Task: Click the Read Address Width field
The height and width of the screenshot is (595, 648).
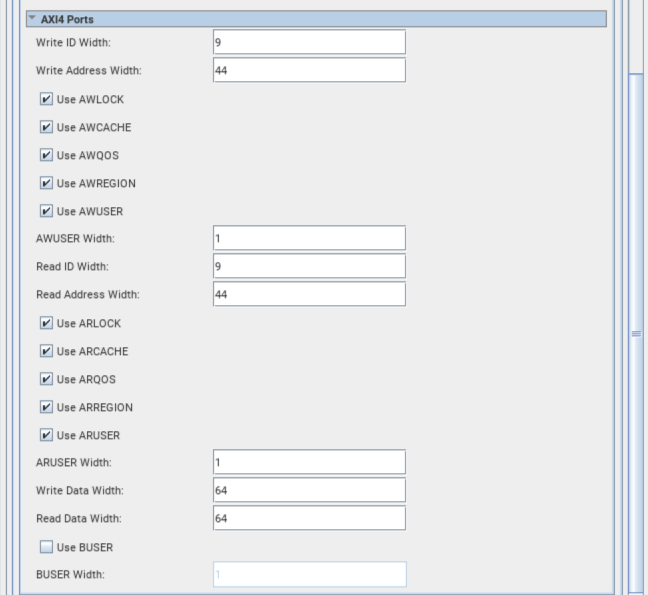Action: pos(309,294)
